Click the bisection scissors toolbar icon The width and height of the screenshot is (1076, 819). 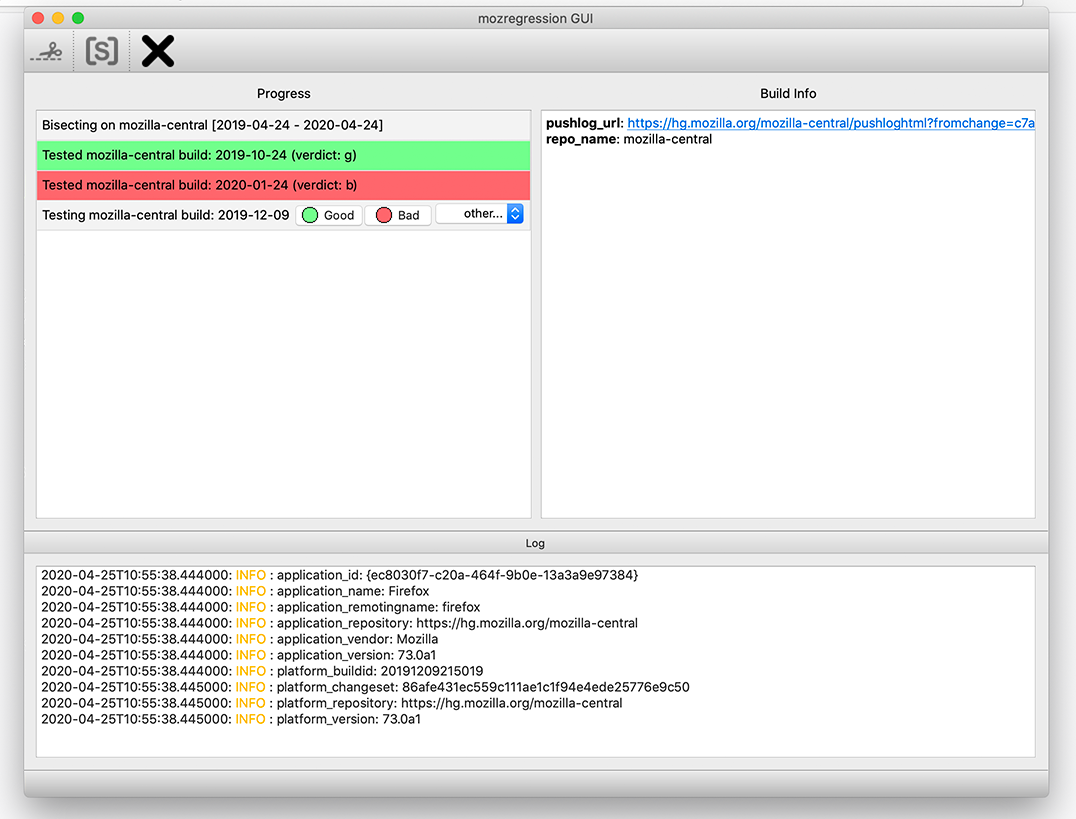46,51
